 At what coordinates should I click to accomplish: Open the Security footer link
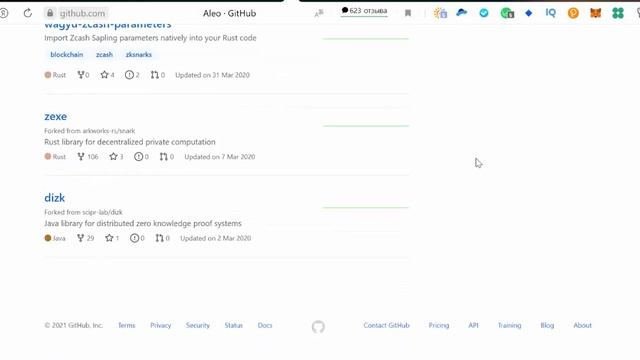[x=198, y=326]
